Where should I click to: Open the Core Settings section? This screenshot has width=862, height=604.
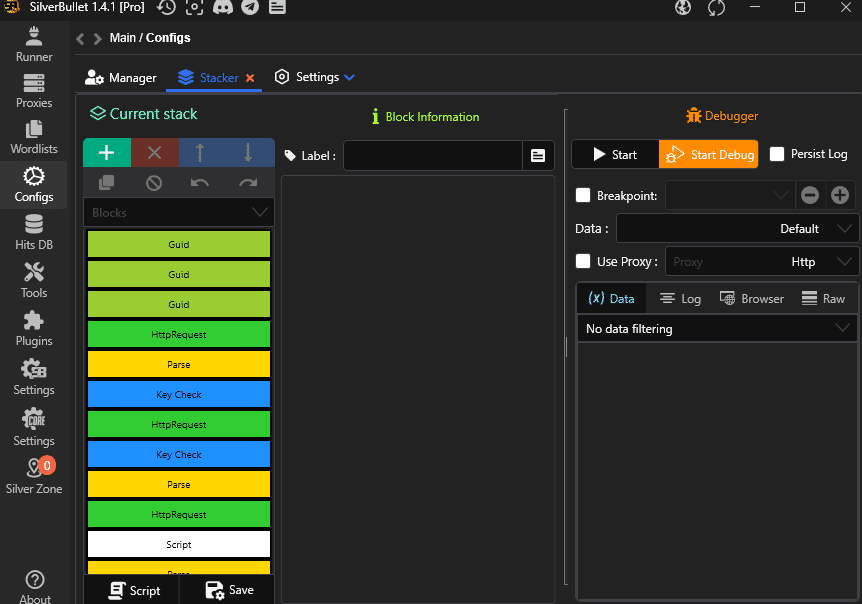(x=34, y=428)
